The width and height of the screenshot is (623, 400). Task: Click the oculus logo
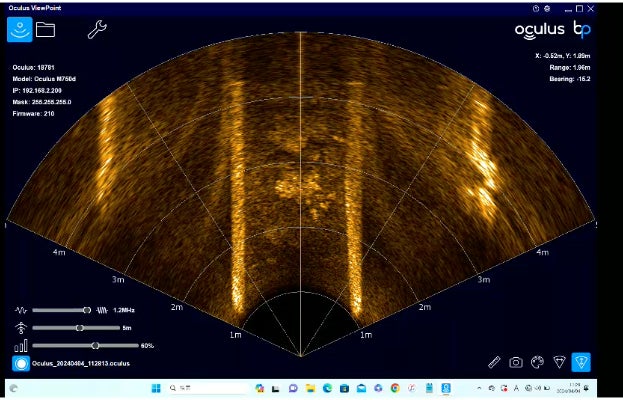point(540,31)
